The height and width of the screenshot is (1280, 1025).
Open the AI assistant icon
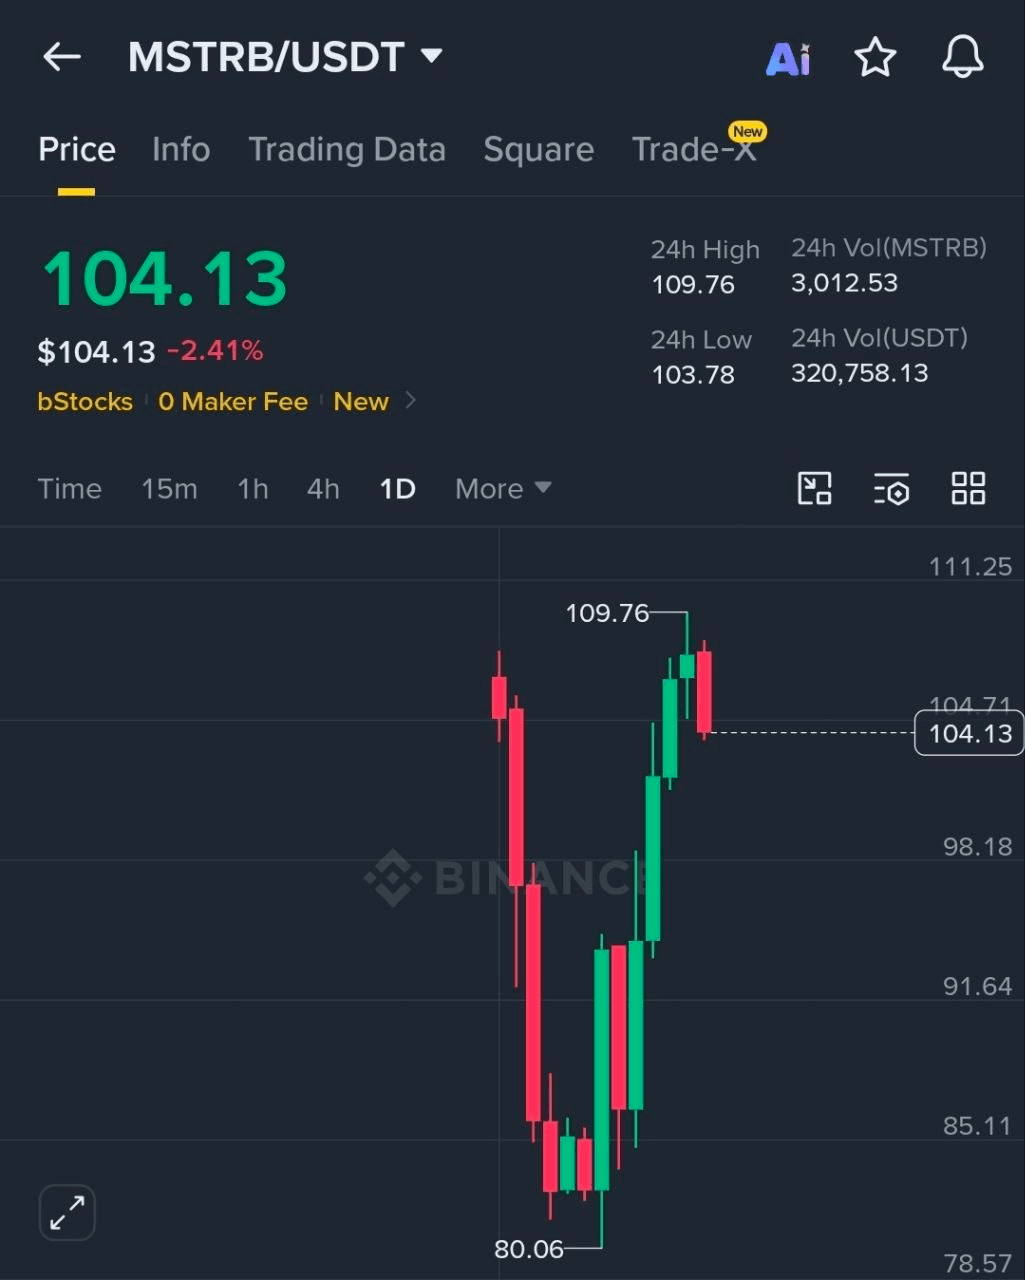tap(788, 59)
